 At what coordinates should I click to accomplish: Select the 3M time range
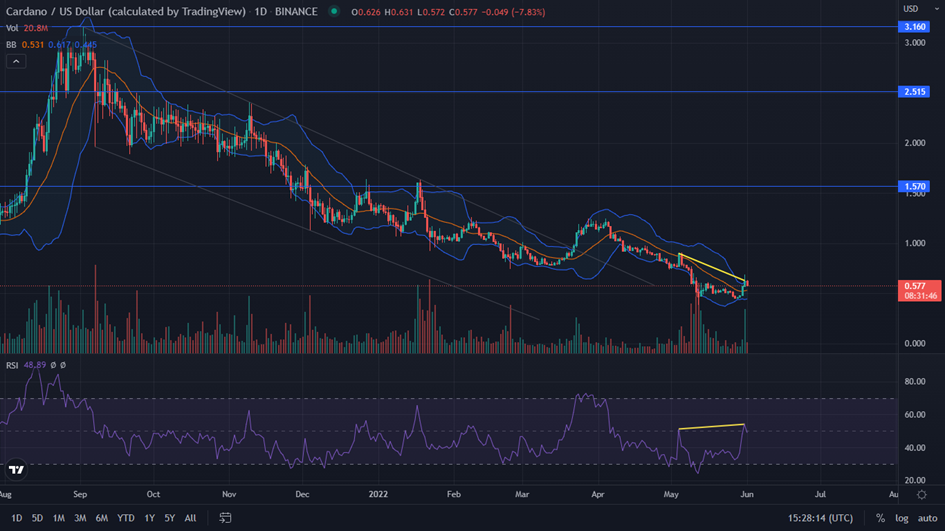tap(80, 518)
